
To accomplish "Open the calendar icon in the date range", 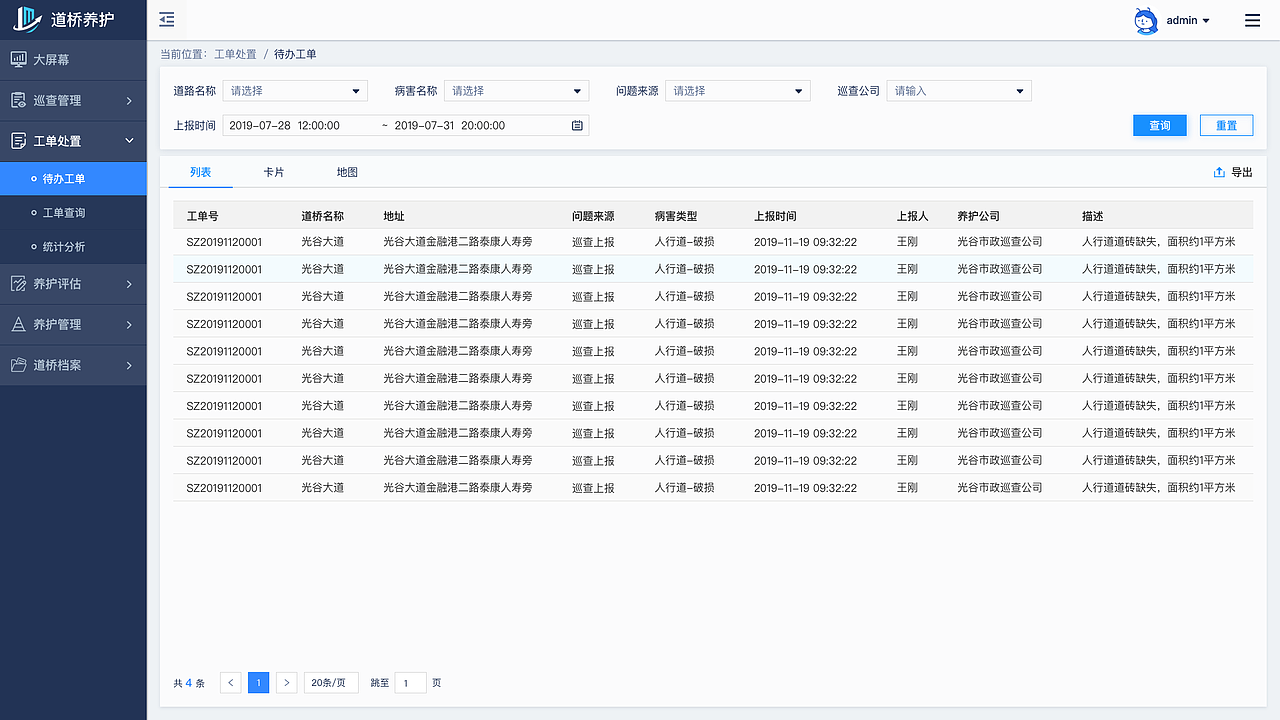I will [x=577, y=125].
